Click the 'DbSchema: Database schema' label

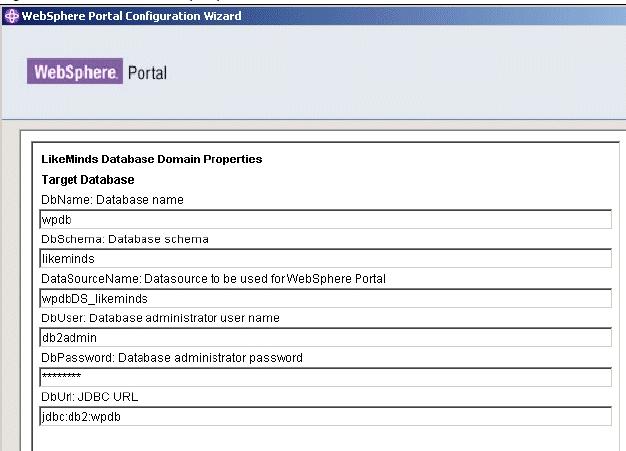coord(125,239)
